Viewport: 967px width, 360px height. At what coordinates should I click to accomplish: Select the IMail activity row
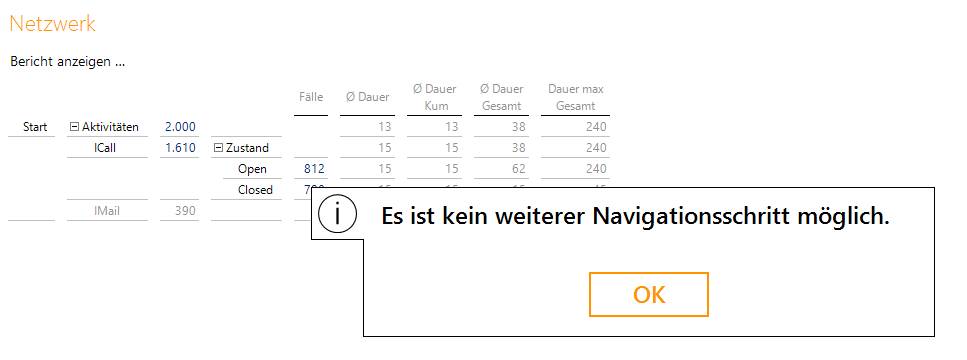click(107, 211)
